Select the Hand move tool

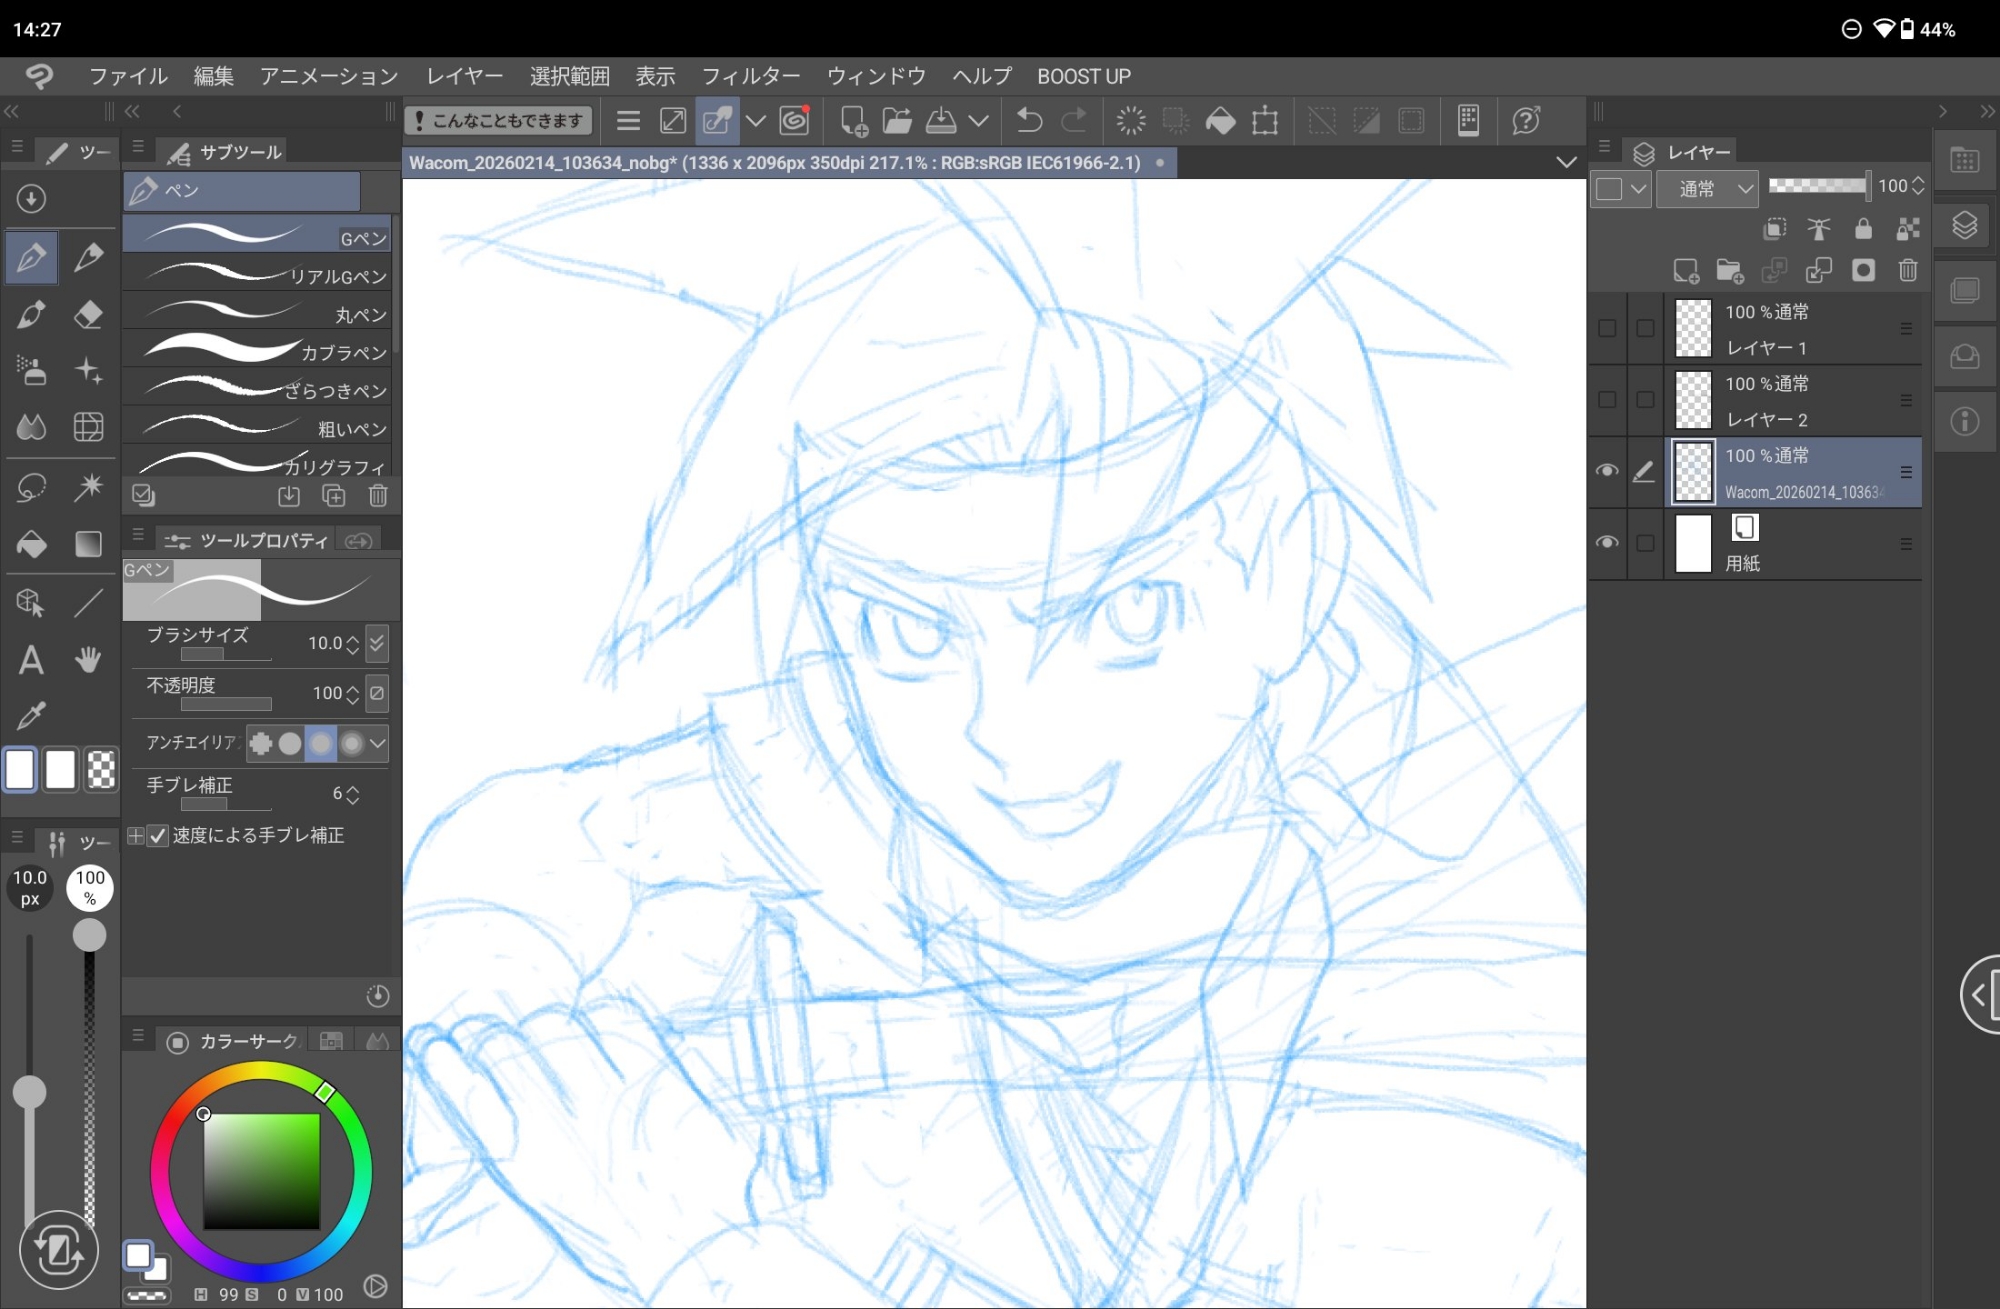pos(88,660)
